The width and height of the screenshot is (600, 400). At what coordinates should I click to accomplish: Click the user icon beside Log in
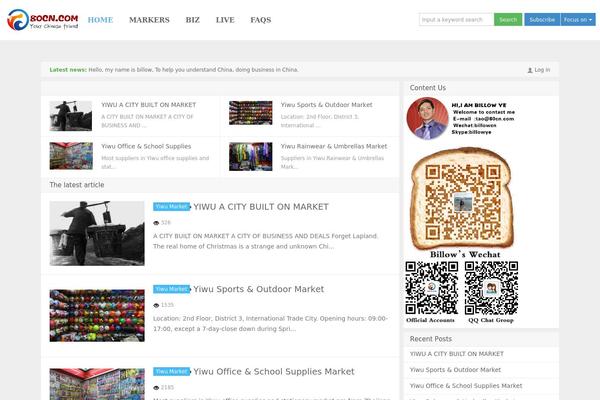530,70
